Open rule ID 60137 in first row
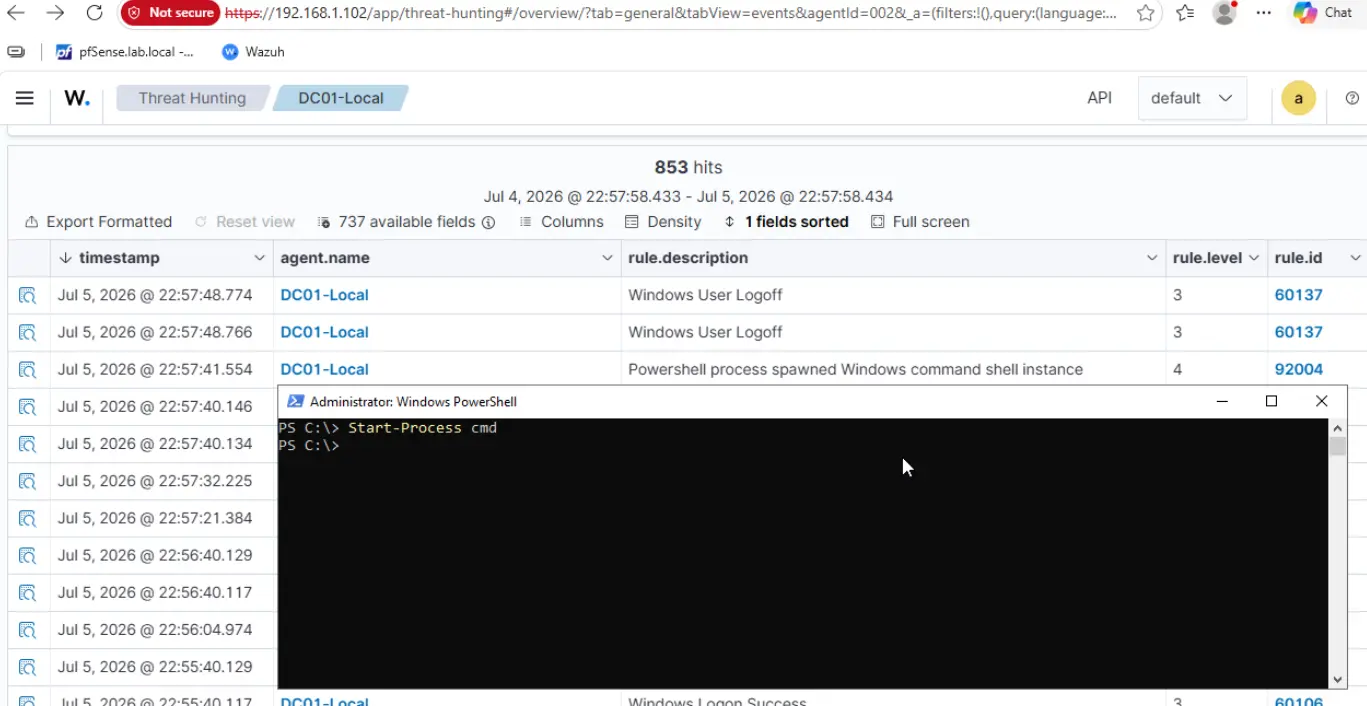The height and width of the screenshot is (706, 1367). tap(1299, 295)
